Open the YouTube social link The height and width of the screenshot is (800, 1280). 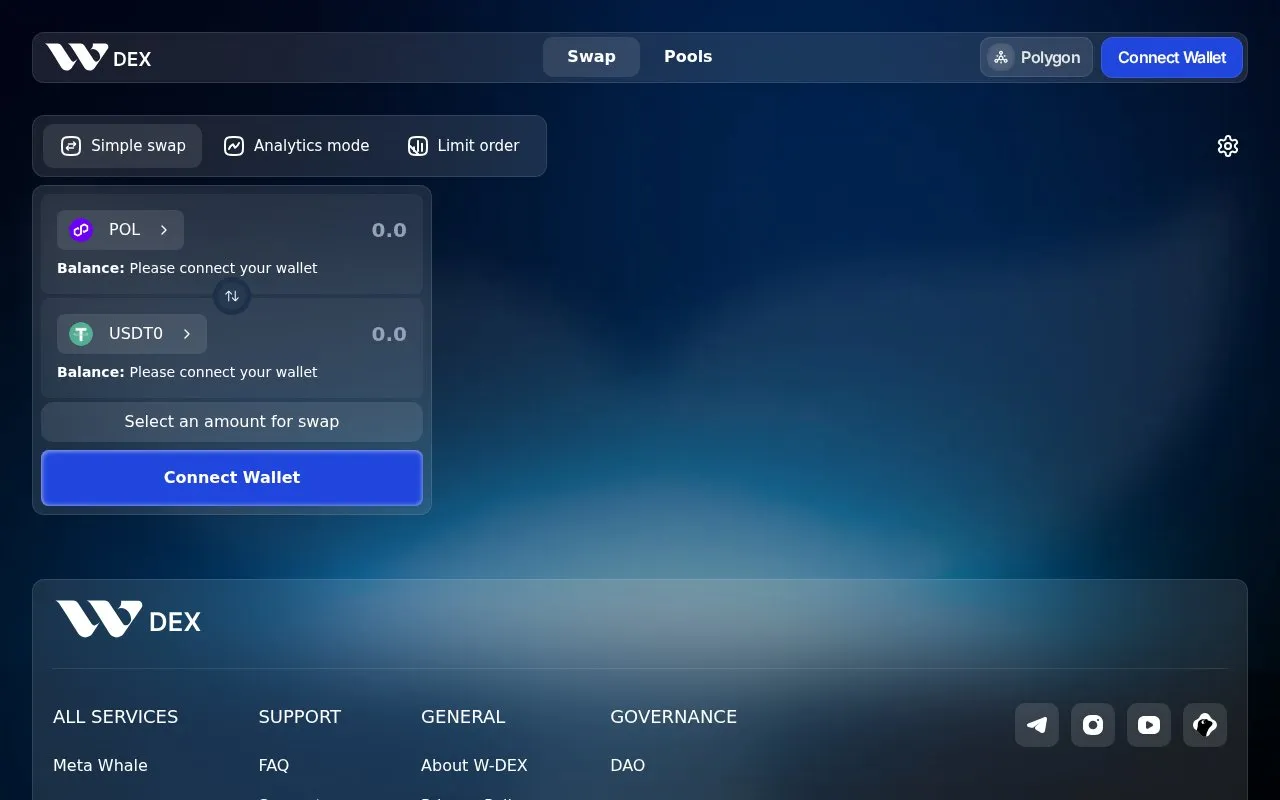click(1149, 725)
